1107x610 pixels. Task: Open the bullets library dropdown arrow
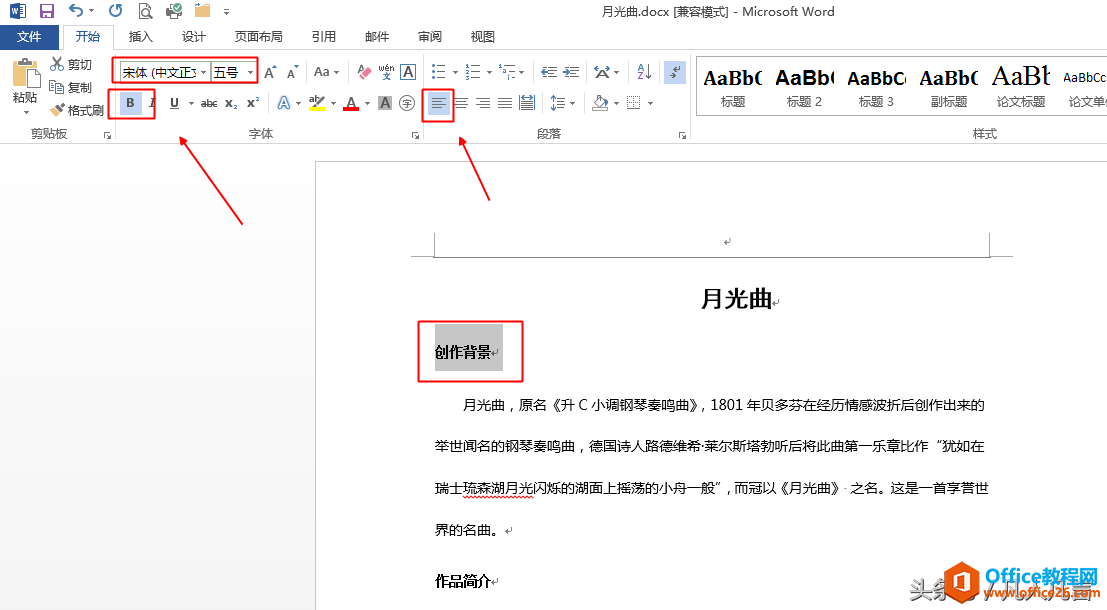455,73
